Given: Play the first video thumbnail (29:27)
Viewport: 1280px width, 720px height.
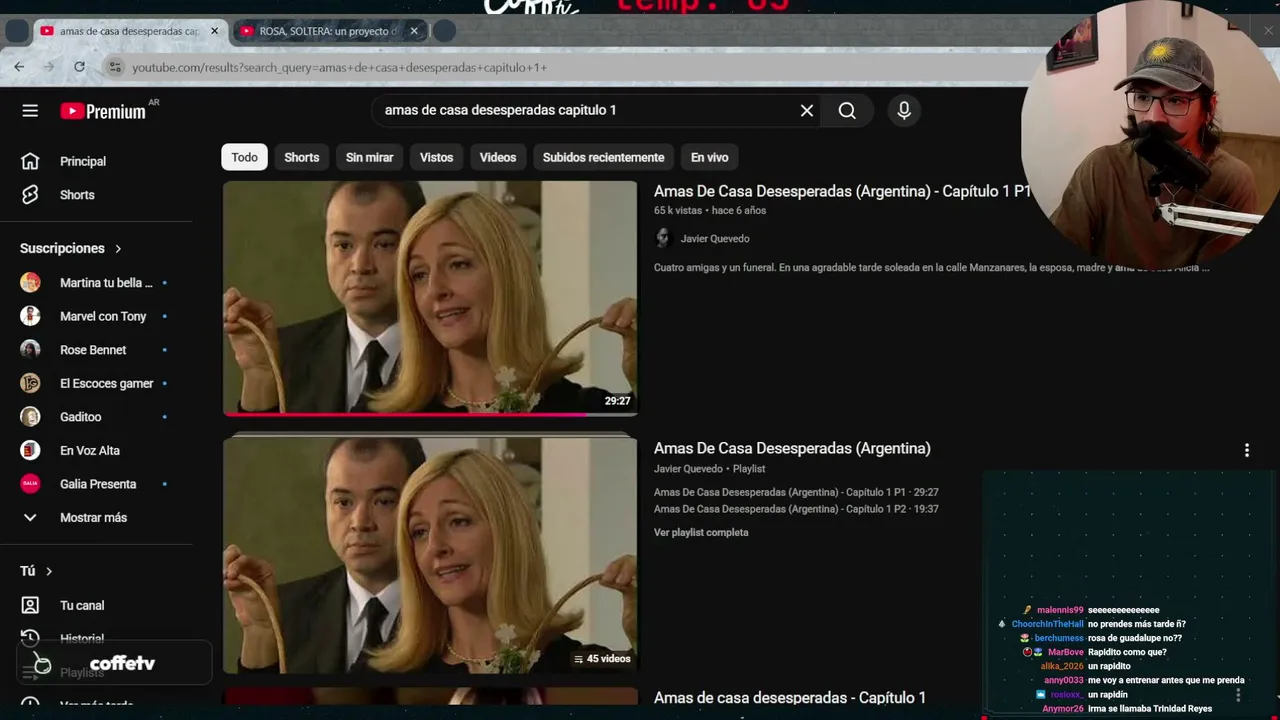Looking at the screenshot, I should 430,298.
